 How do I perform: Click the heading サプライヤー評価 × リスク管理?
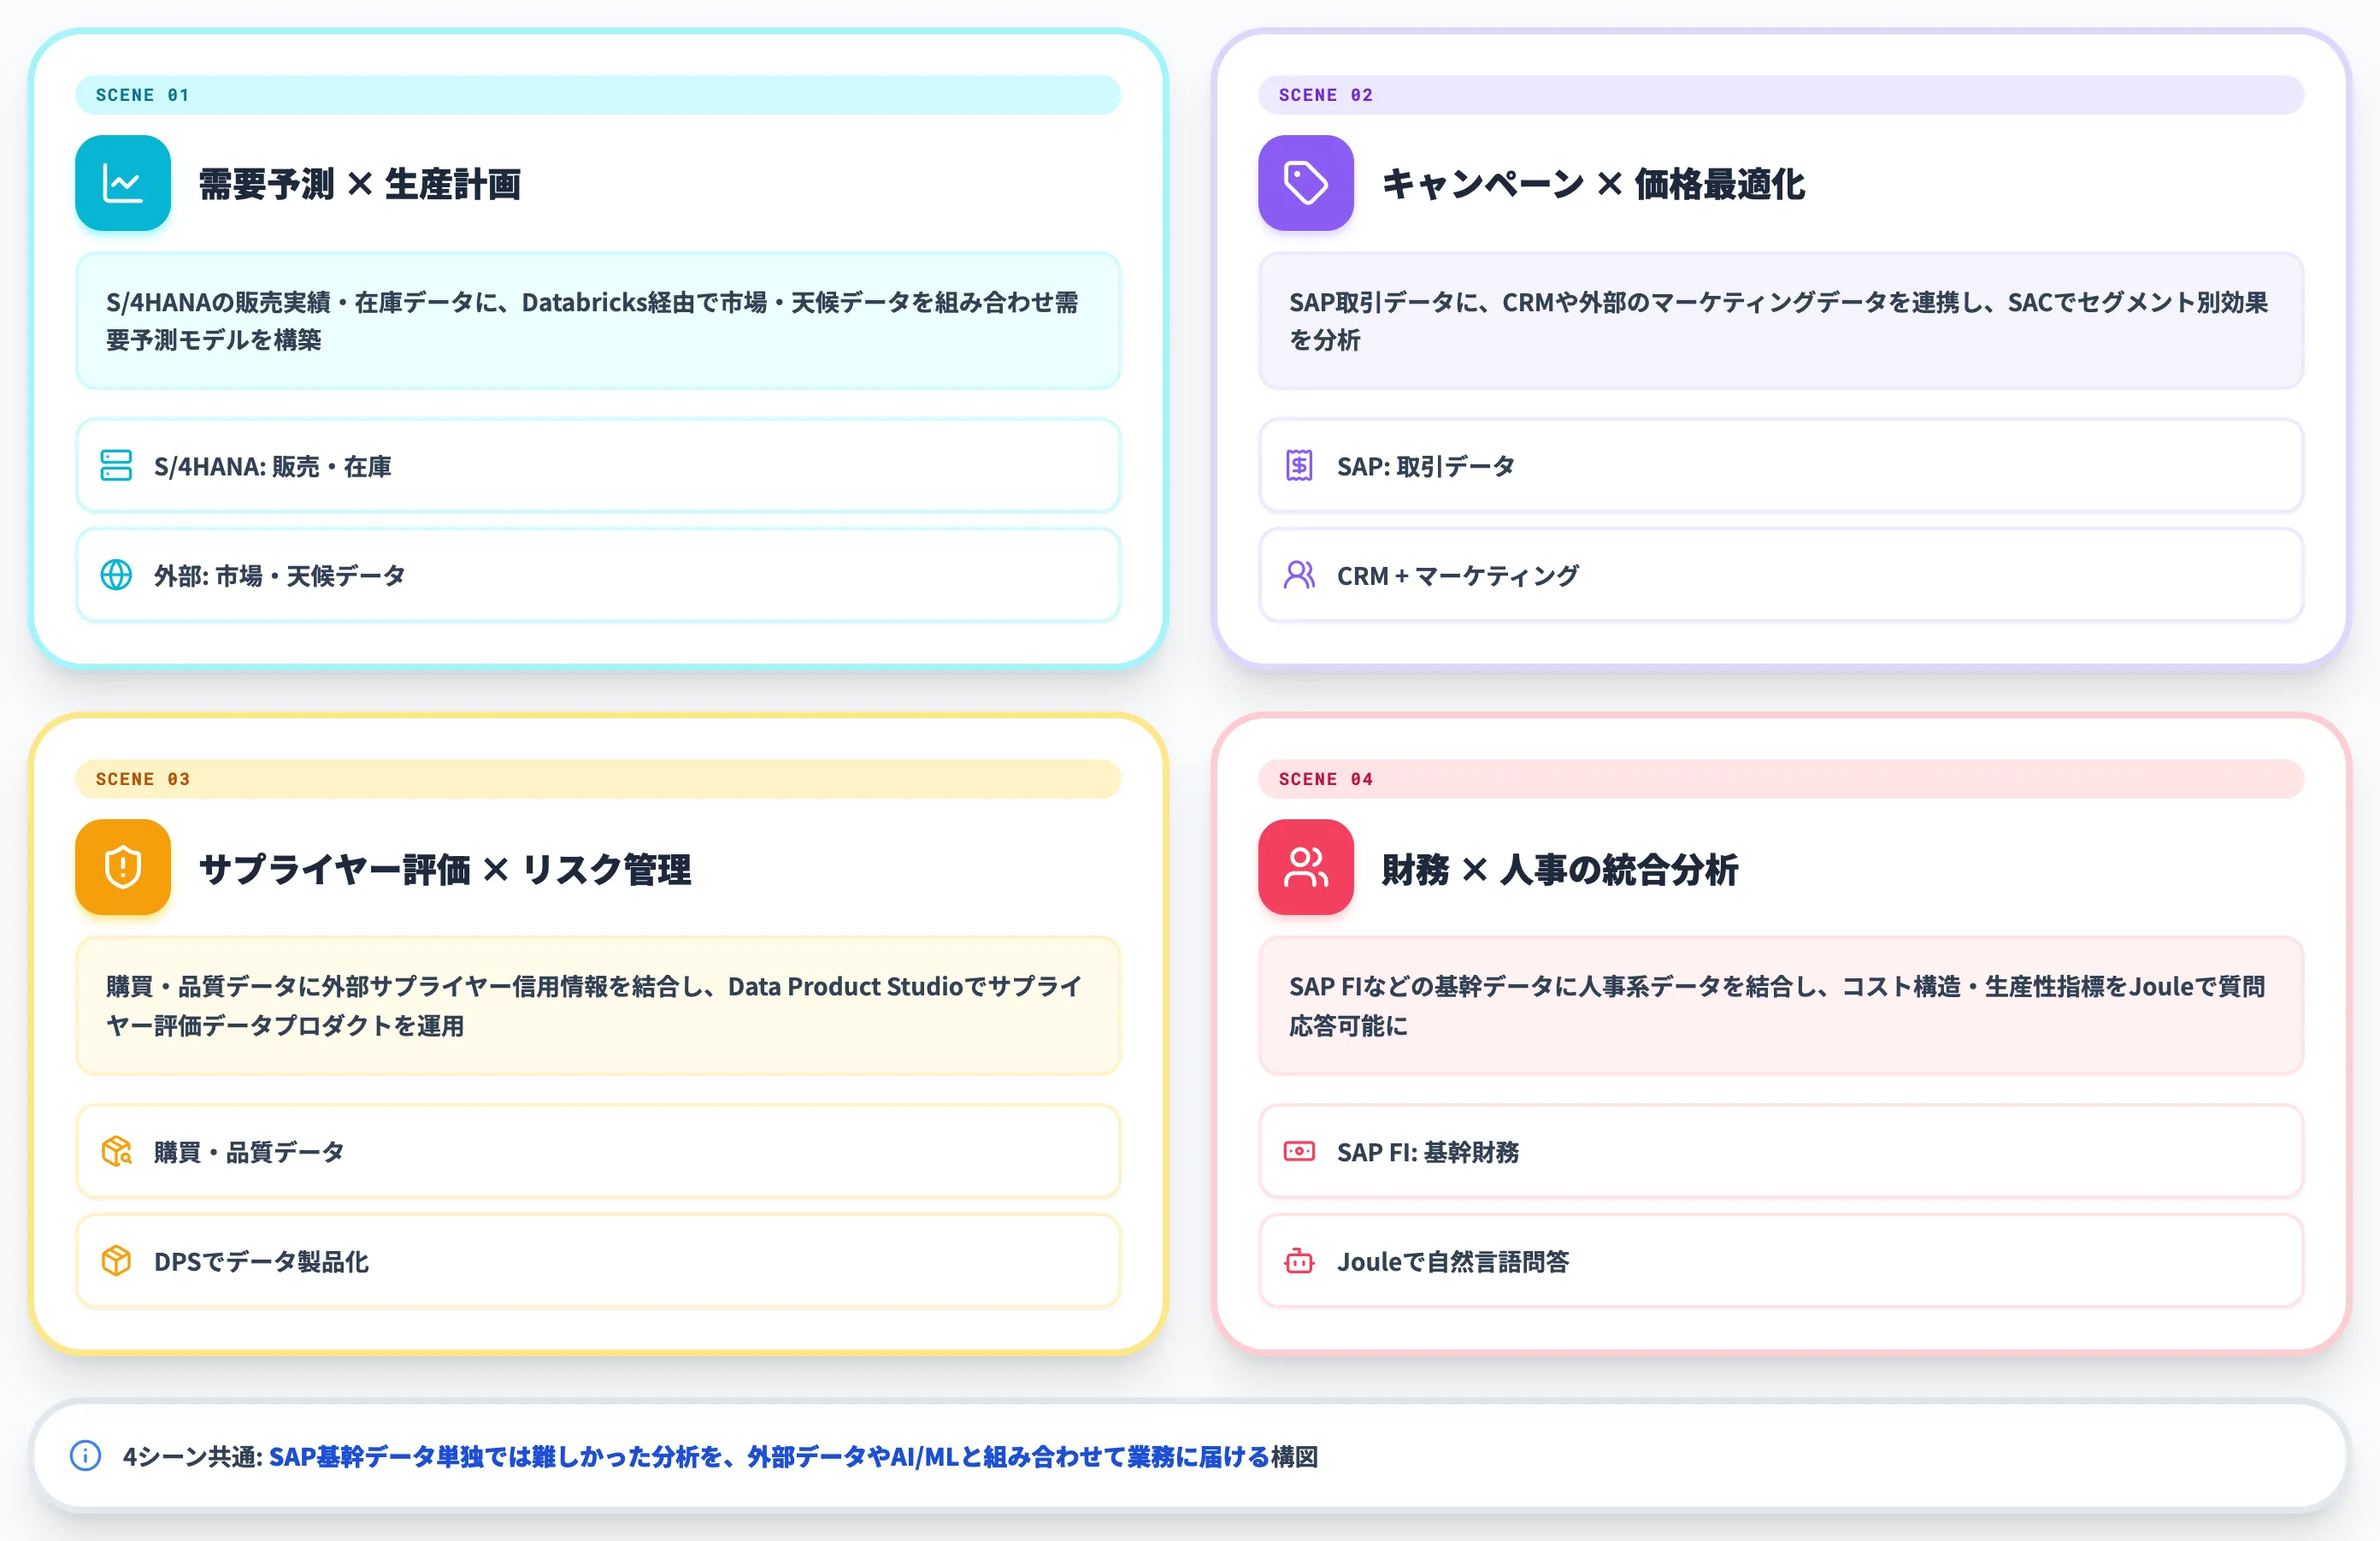445,869
